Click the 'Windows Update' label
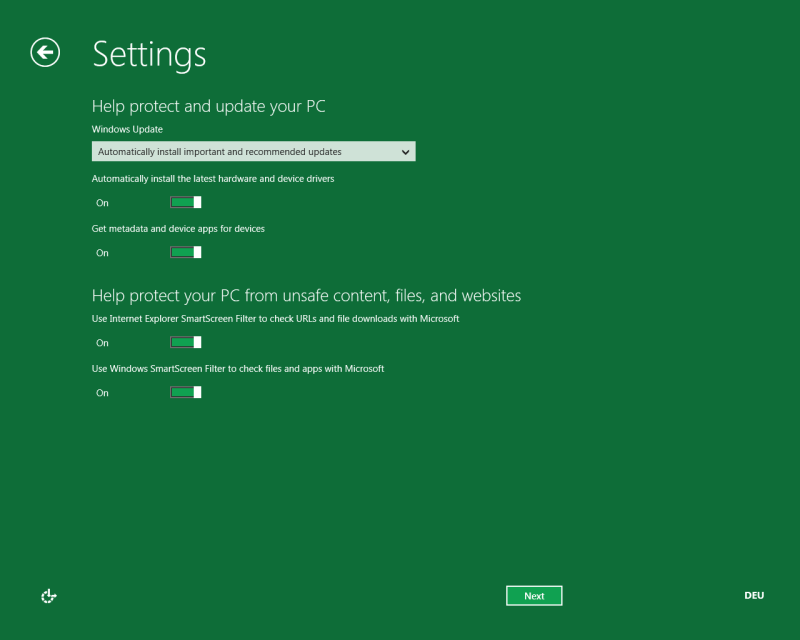This screenshot has height=640, width=800. tap(127, 129)
